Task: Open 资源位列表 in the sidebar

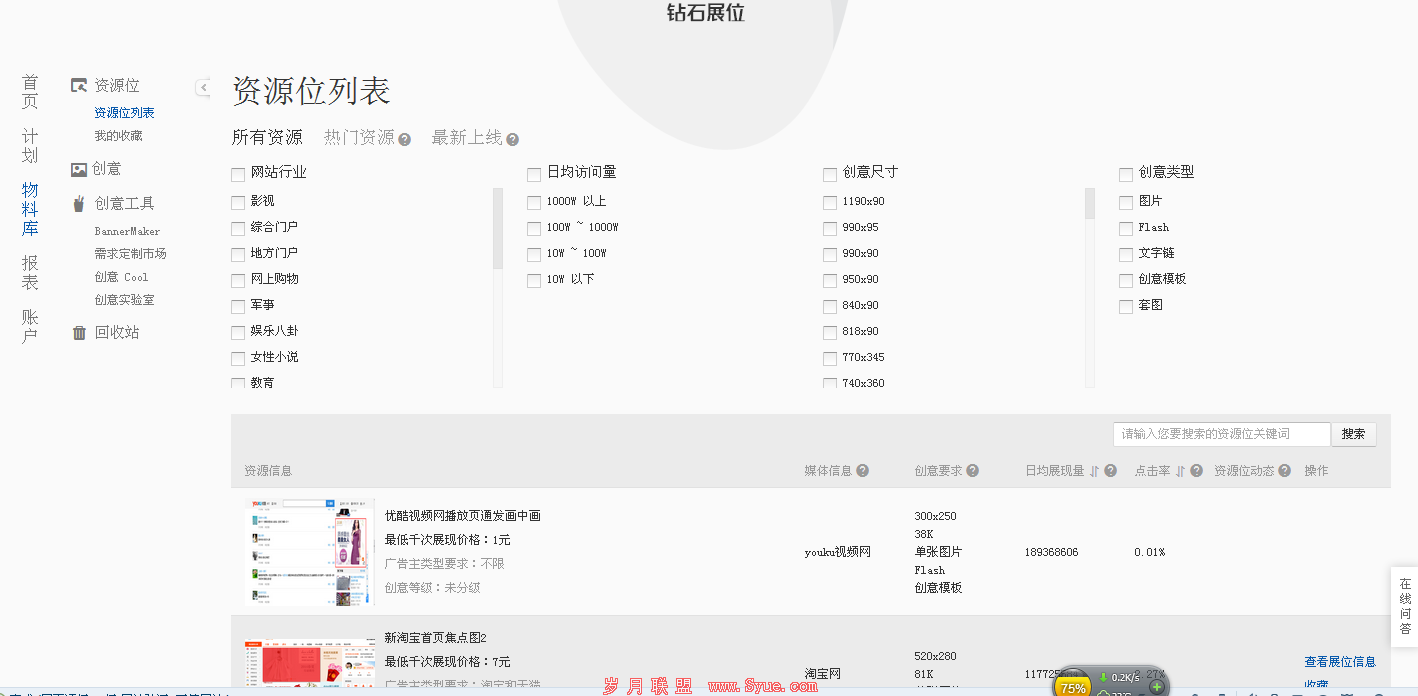Action: (124, 113)
